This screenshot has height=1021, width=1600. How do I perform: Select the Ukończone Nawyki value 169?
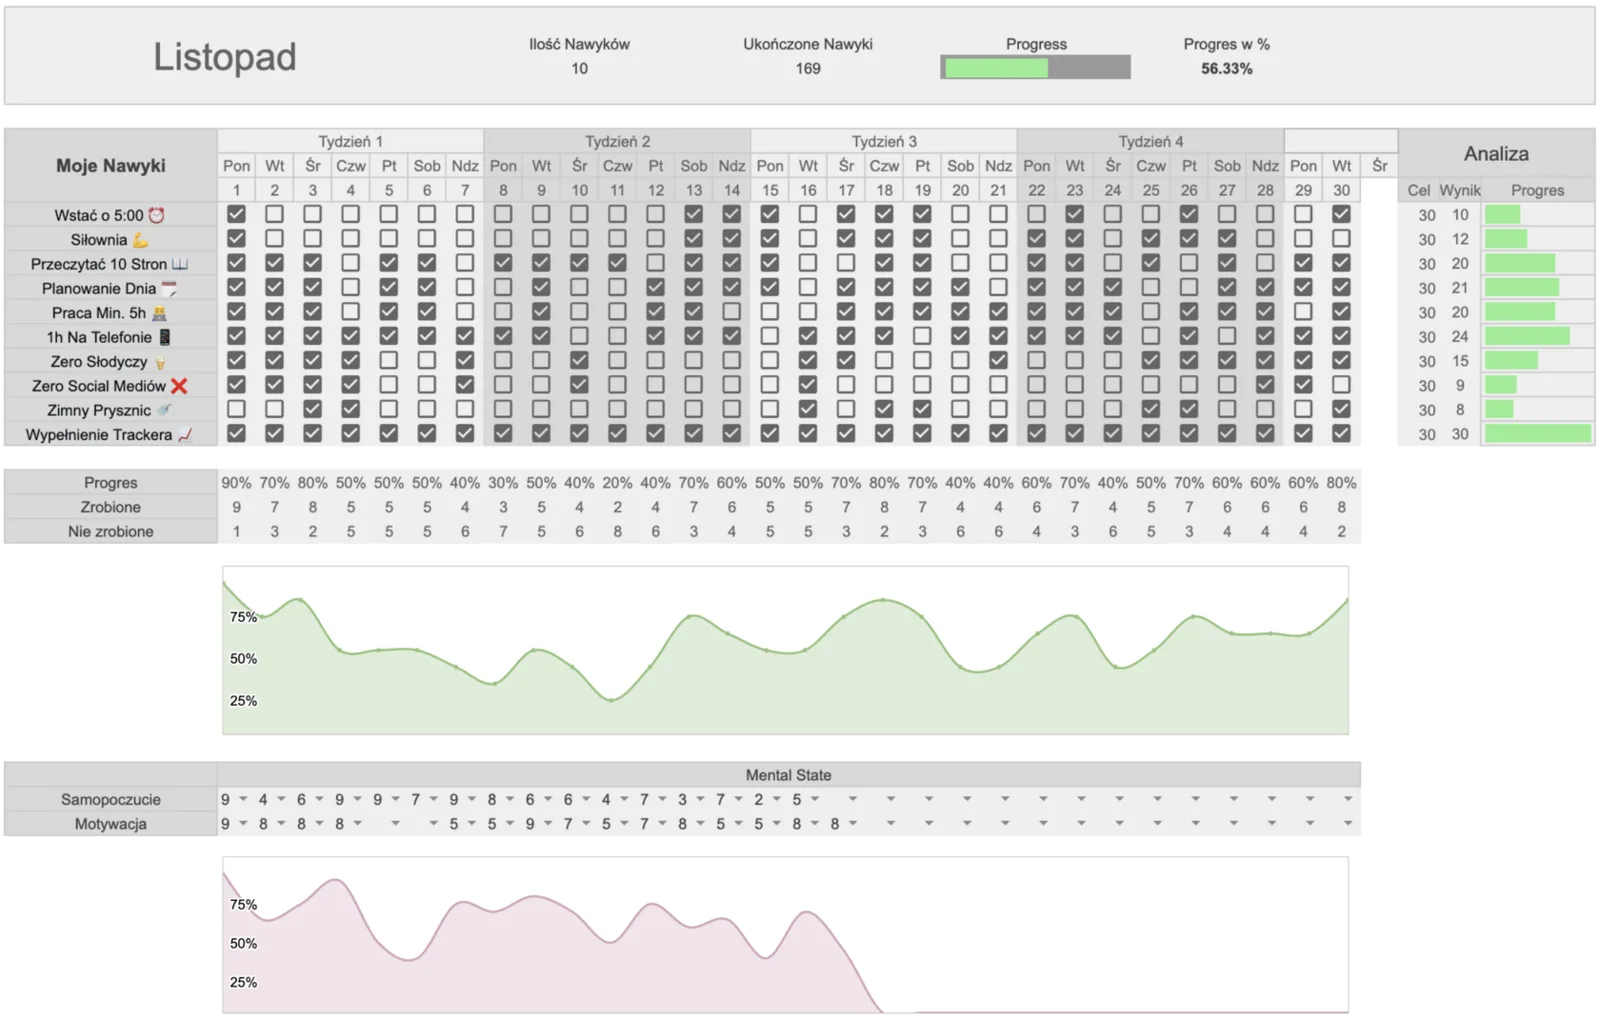(x=808, y=69)
